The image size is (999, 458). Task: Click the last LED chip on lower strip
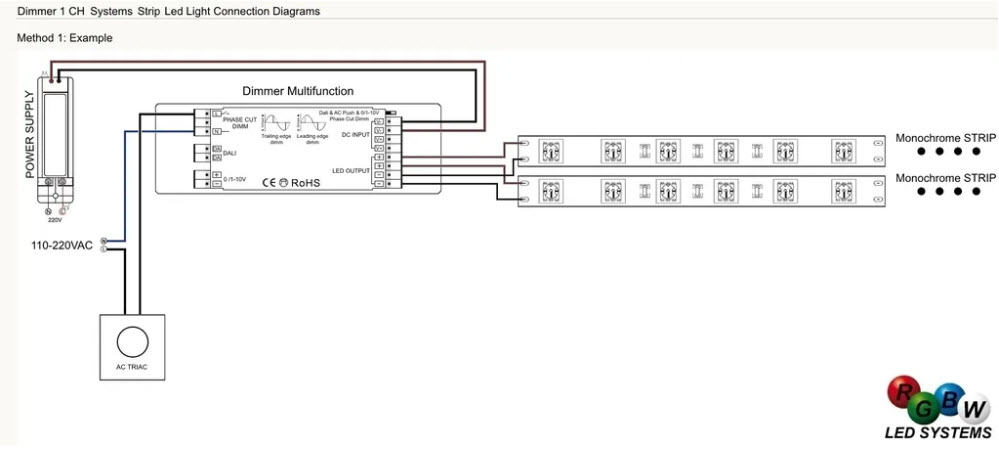pyautogui.click(x=843, y=190)
